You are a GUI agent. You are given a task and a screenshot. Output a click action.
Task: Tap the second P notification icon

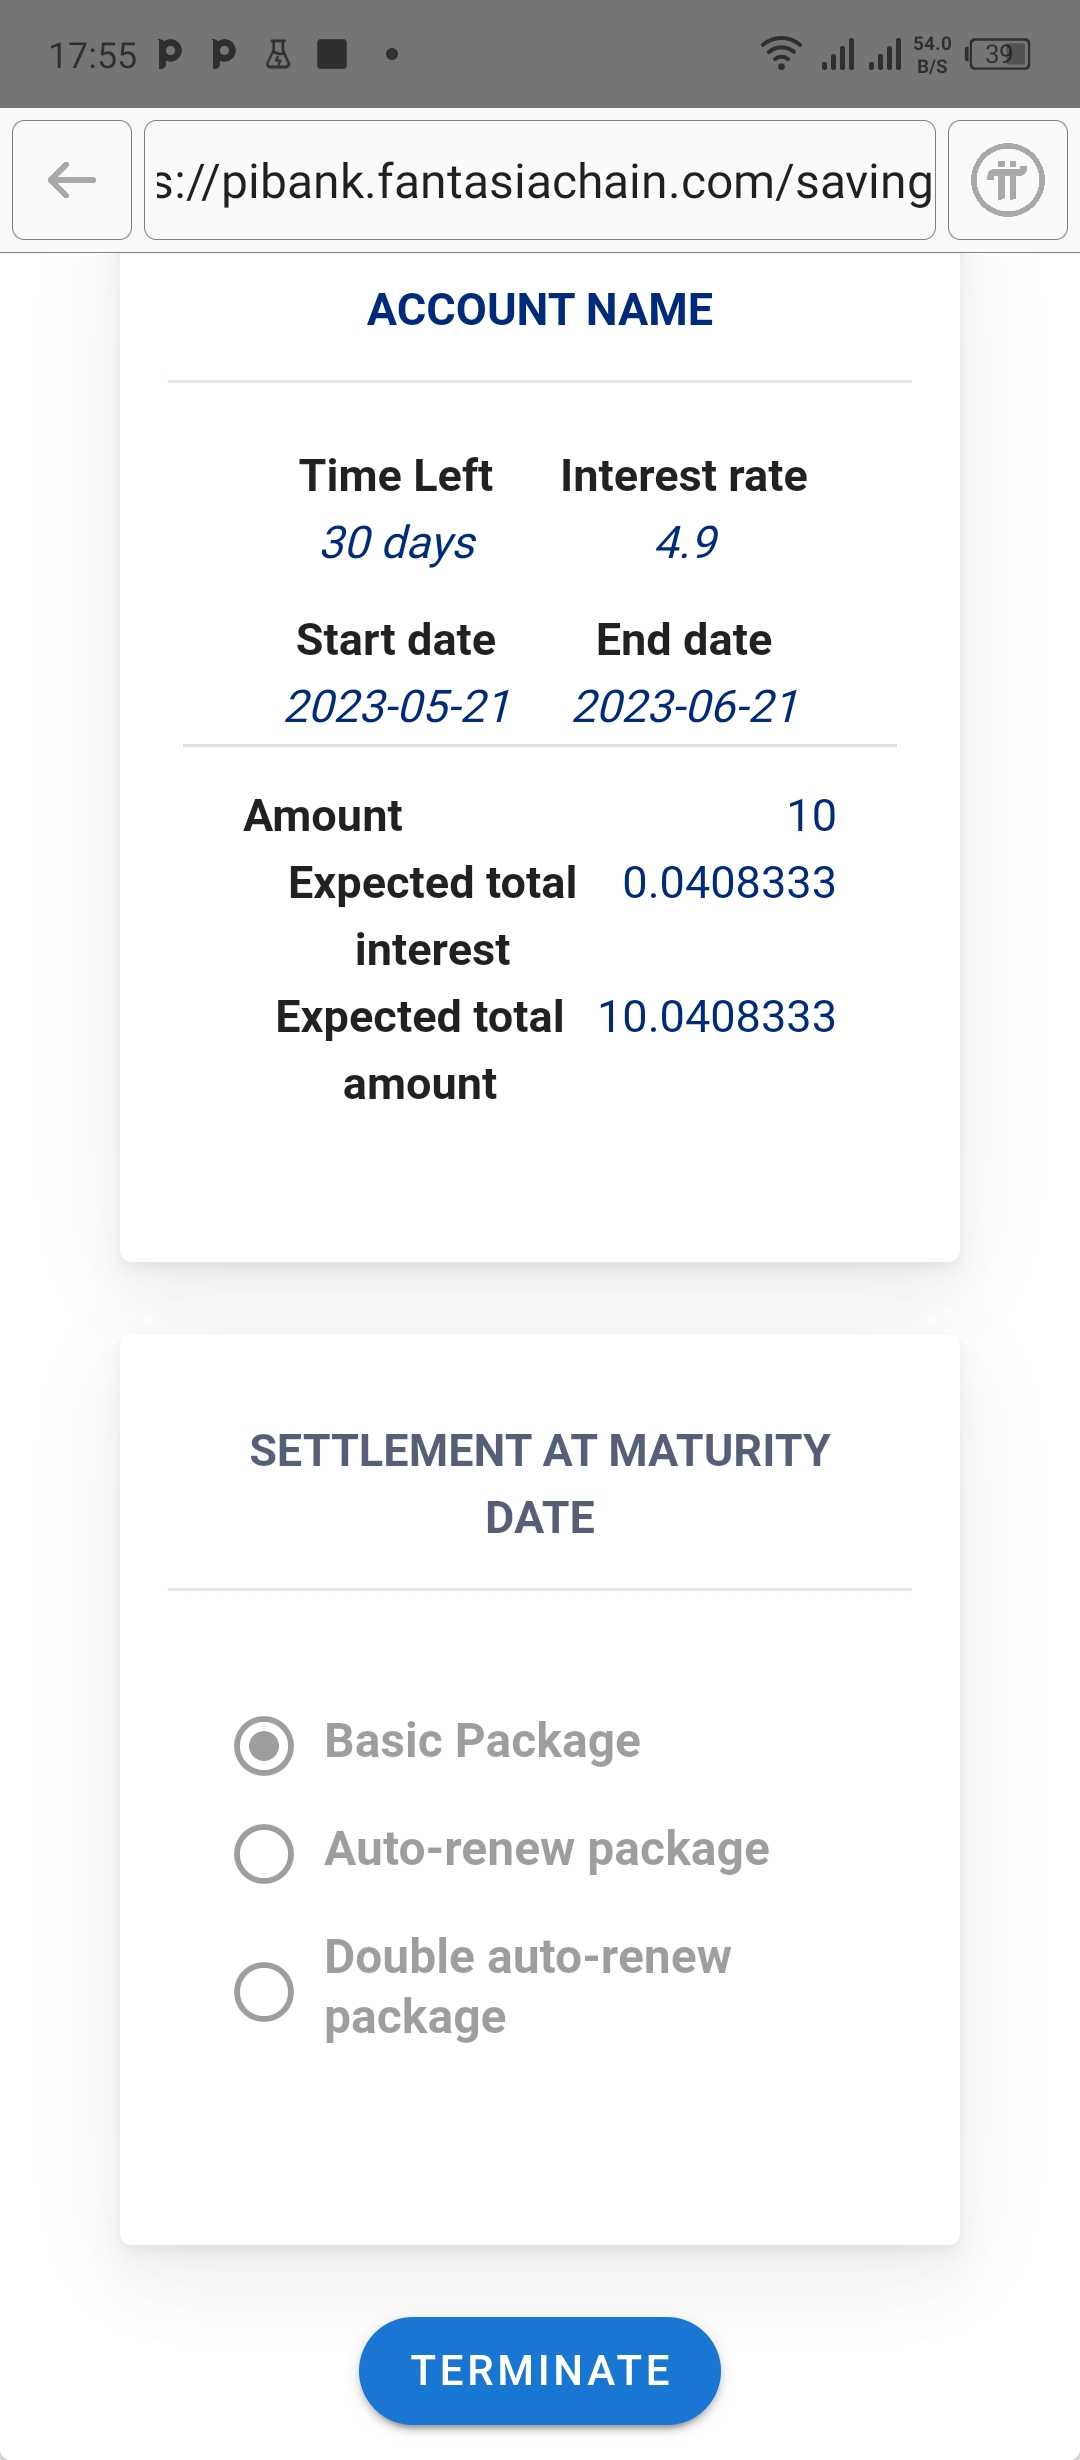tap(224, 53)
